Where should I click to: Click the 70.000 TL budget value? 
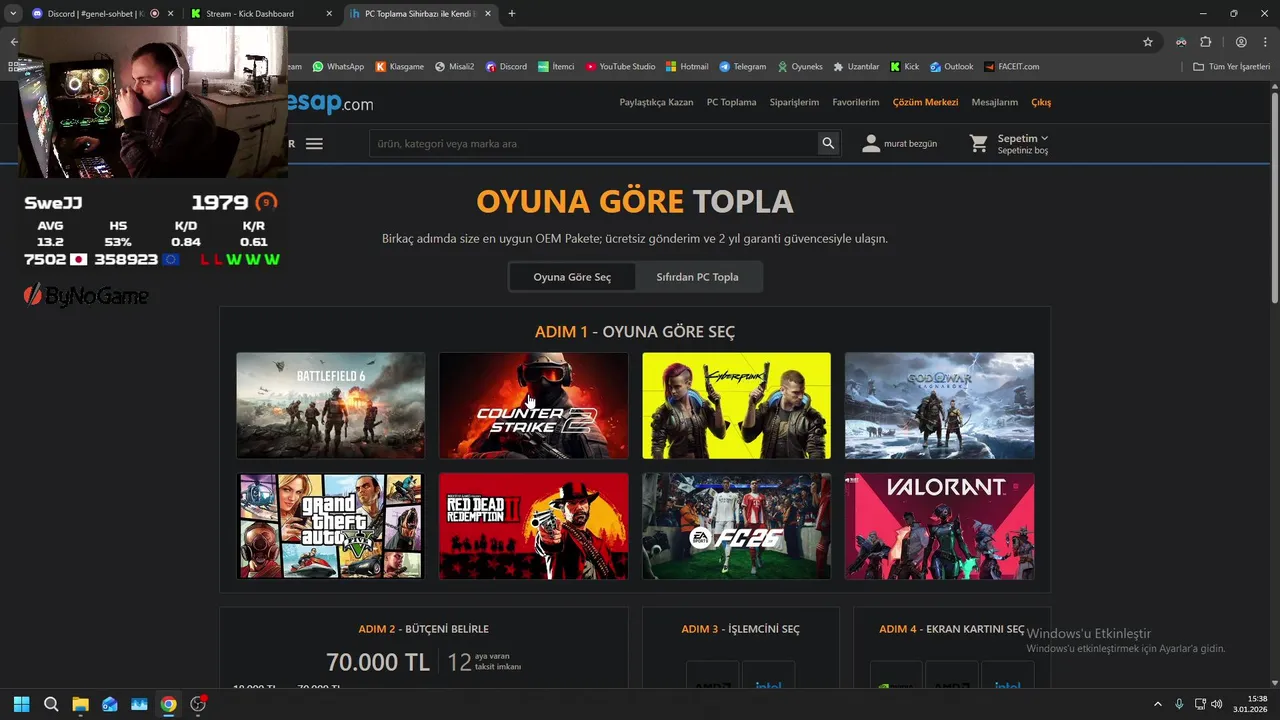[x=377, y=662]
